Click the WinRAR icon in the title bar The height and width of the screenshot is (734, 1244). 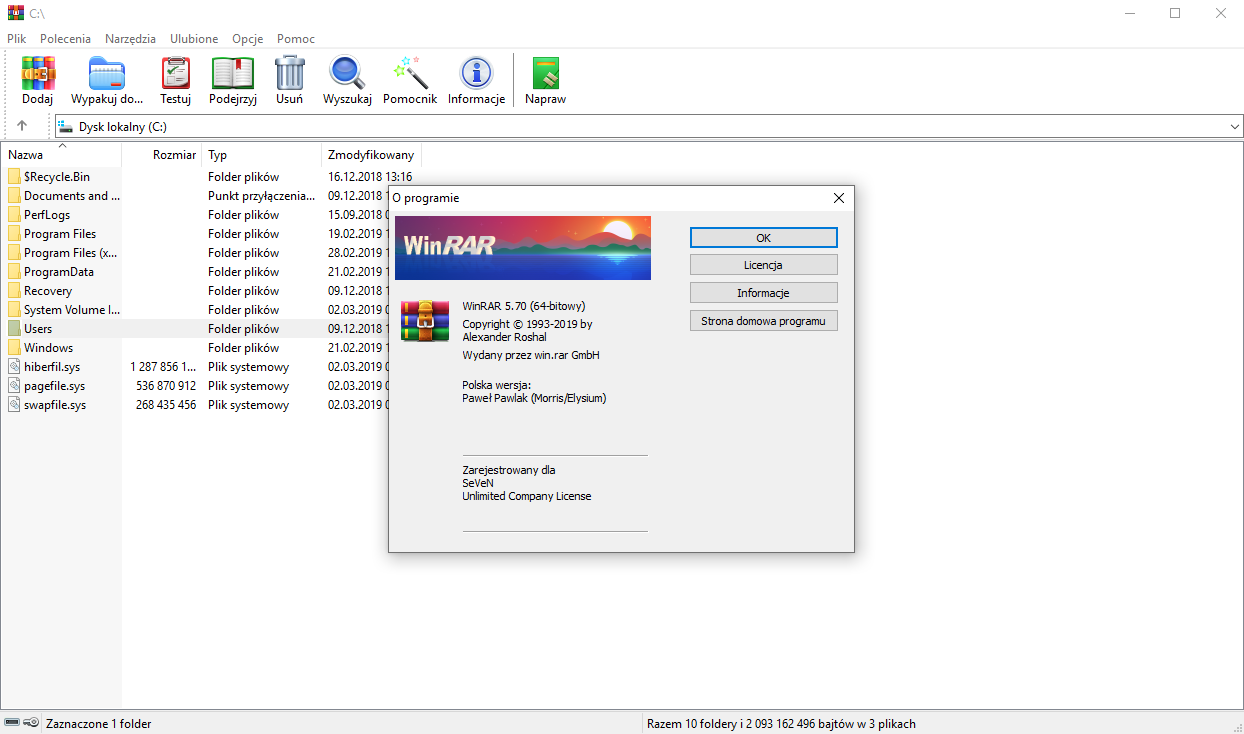15,13
